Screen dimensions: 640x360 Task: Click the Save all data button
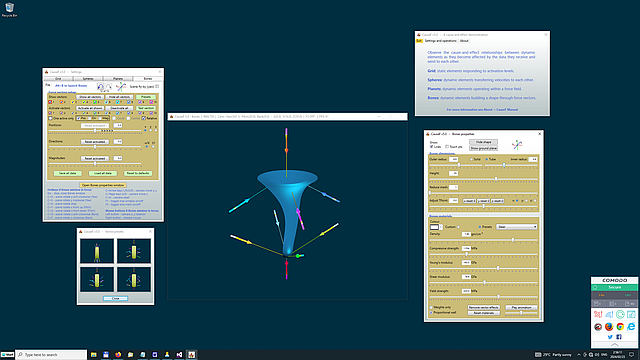coord(68,173)
